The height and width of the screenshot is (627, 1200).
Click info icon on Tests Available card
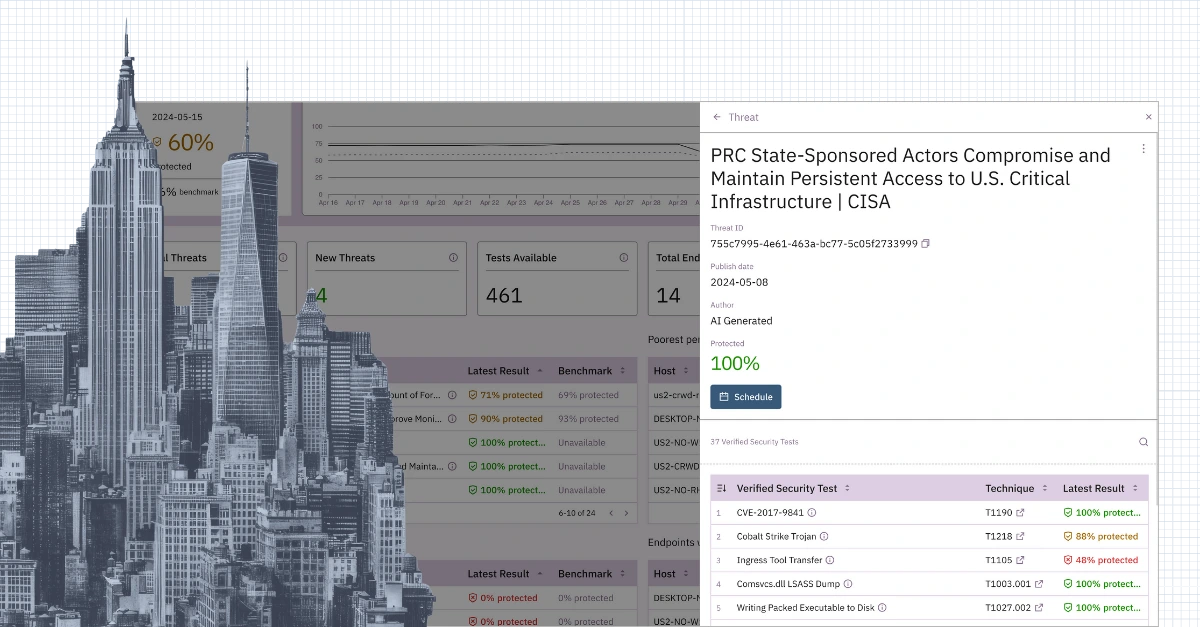(624, 258)
